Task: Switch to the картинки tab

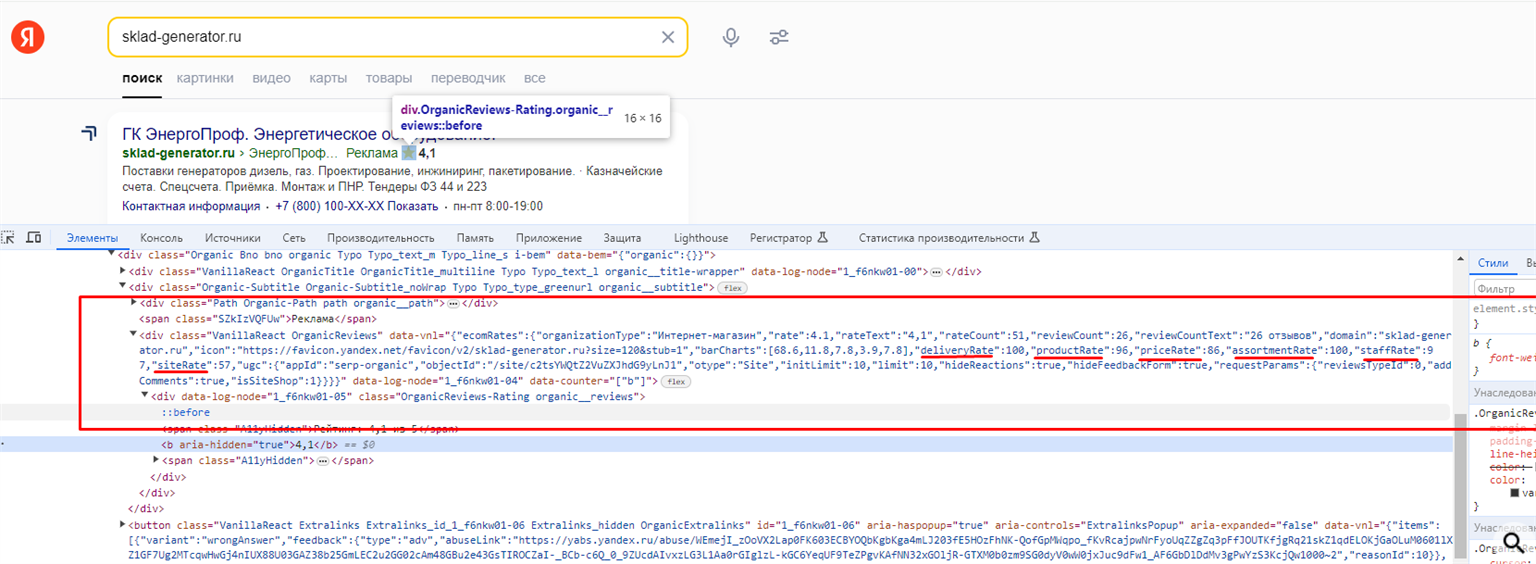Action: pyautogui.click(x=205, y=78)
